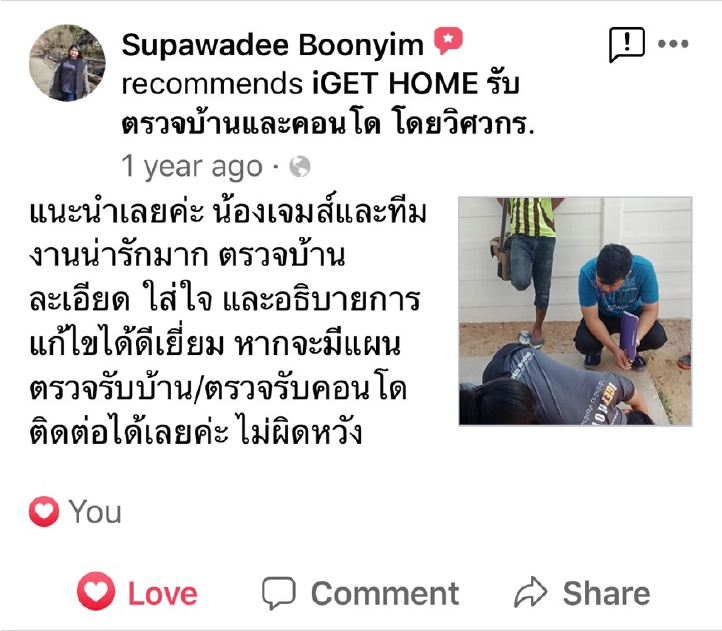Click the love reaction heart icon beside You

(x=44, y=511)
